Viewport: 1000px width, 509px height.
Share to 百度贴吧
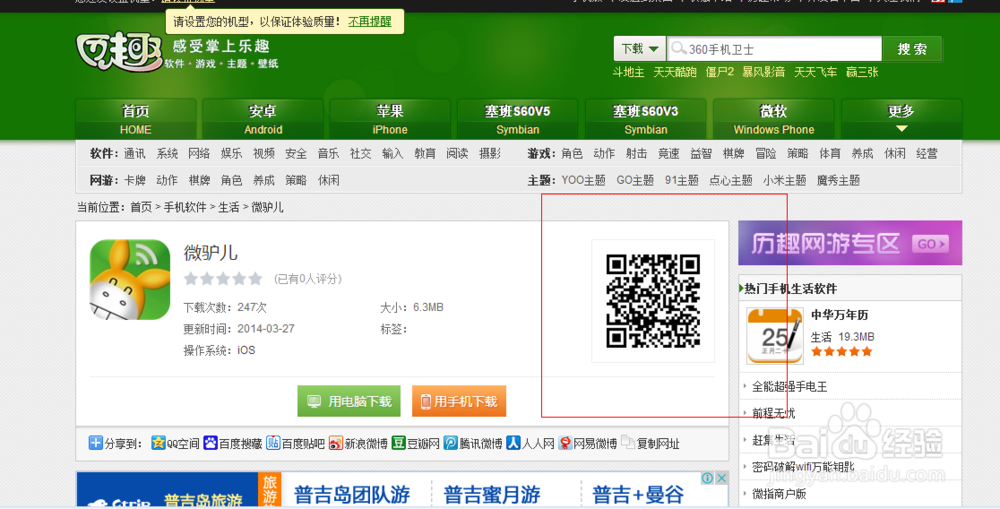tap(296, 443)
